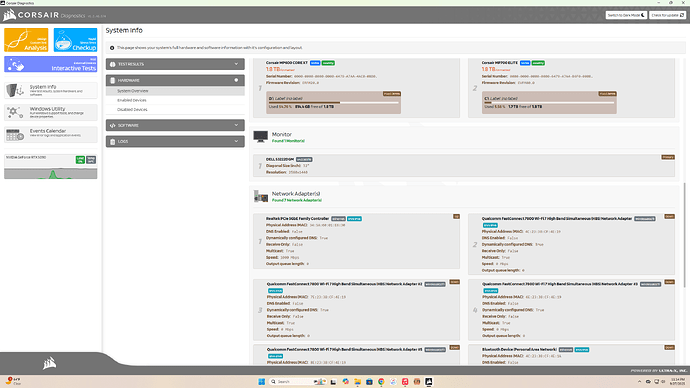This screenshot has height=388, width=690.
Task: Click the C: drive usage bar
Action: pos(549,102)
